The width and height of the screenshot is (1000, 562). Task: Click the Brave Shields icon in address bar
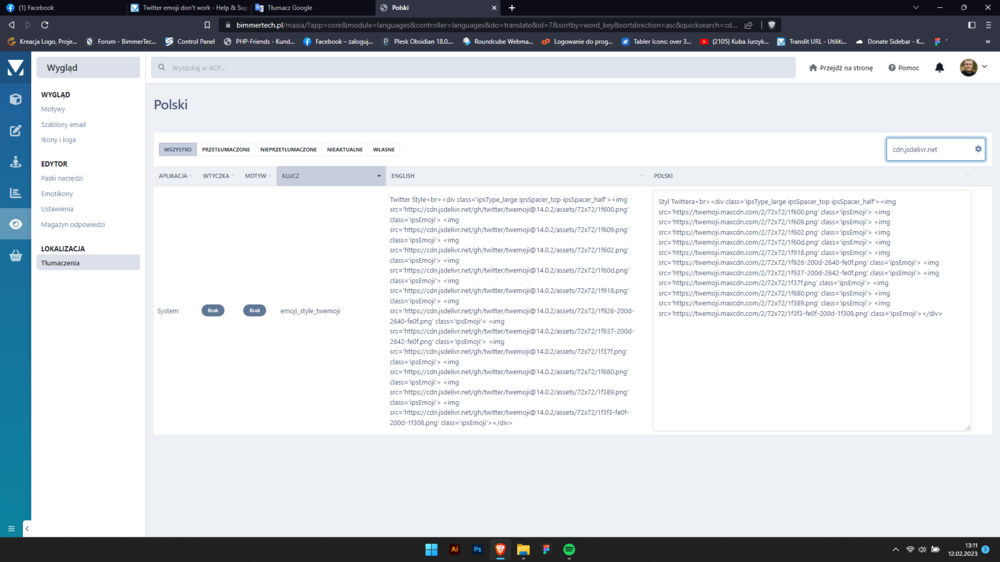click(771, 24)
